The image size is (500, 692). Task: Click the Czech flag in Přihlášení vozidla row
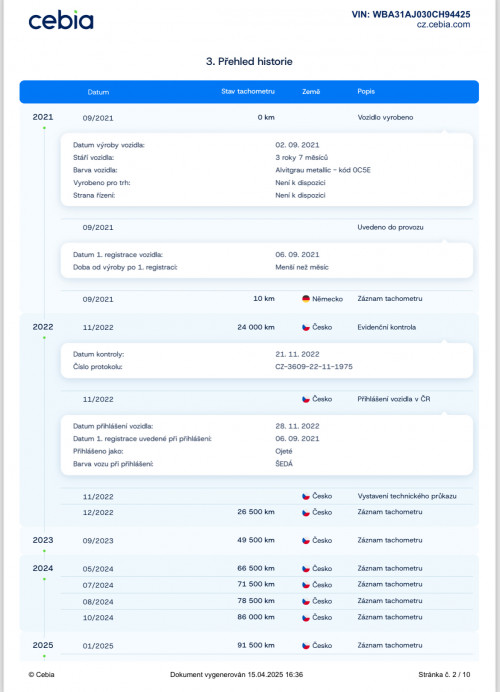[x=306, y=399]
